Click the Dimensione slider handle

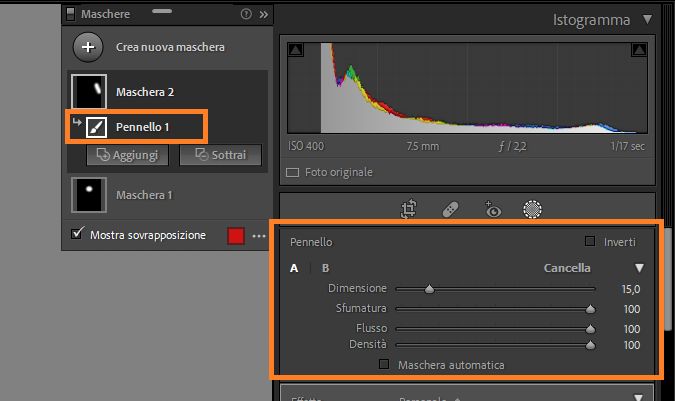pyautogui.click(x=429, y=289)
